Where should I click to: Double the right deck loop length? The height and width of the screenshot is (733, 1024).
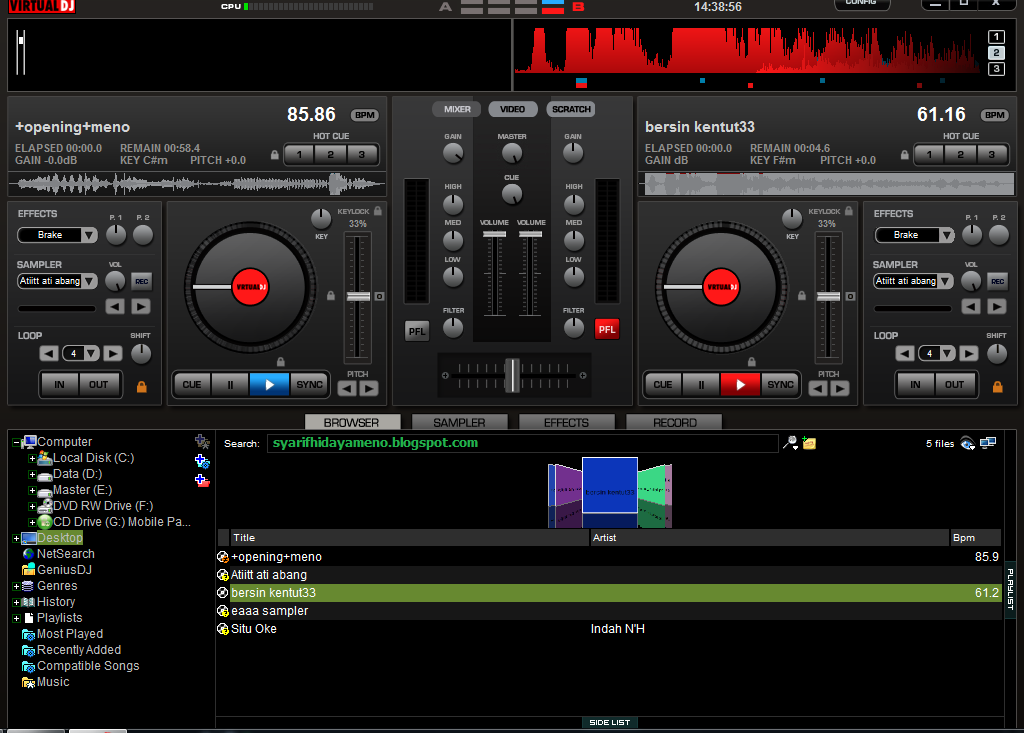click(968, 353)
